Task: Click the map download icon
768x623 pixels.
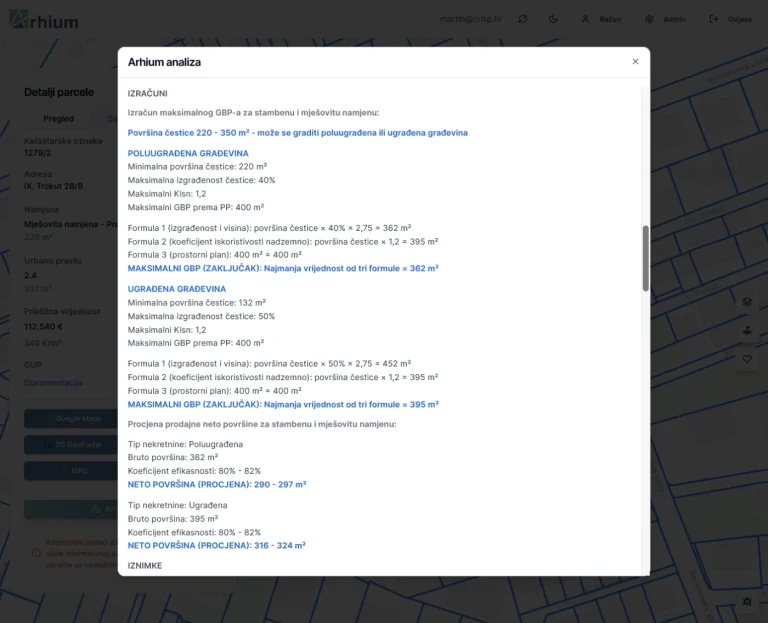Action: pos(746,331)
